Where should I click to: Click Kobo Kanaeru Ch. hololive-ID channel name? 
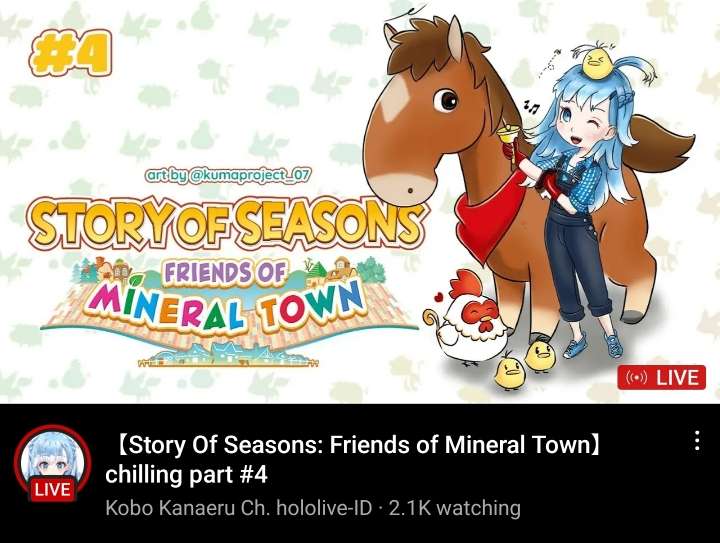238,508
